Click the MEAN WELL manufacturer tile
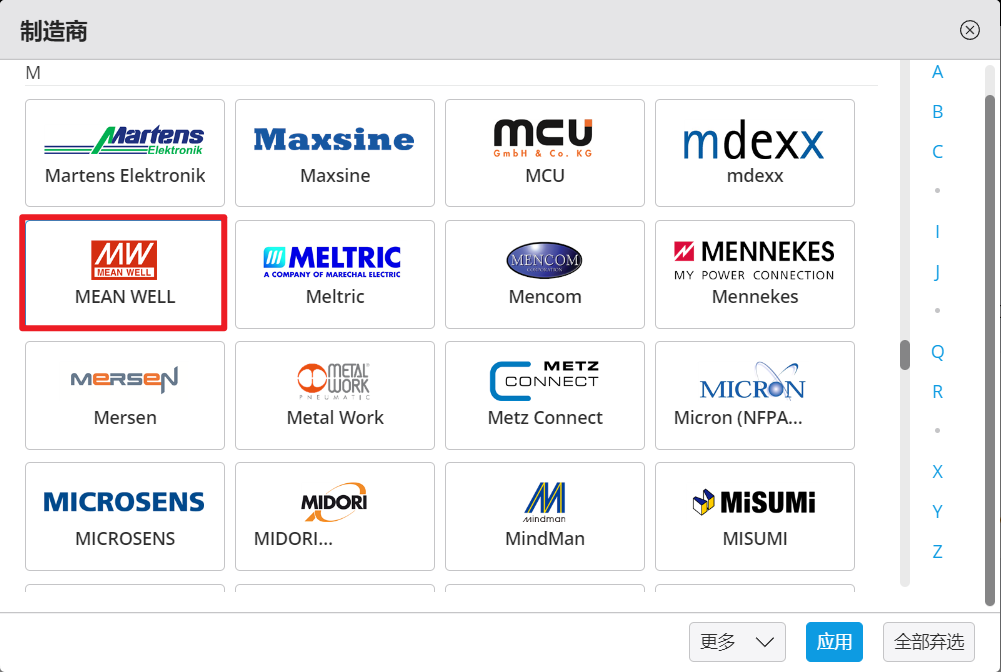The height and width of the screenshot is (672, 1001). 125,274
